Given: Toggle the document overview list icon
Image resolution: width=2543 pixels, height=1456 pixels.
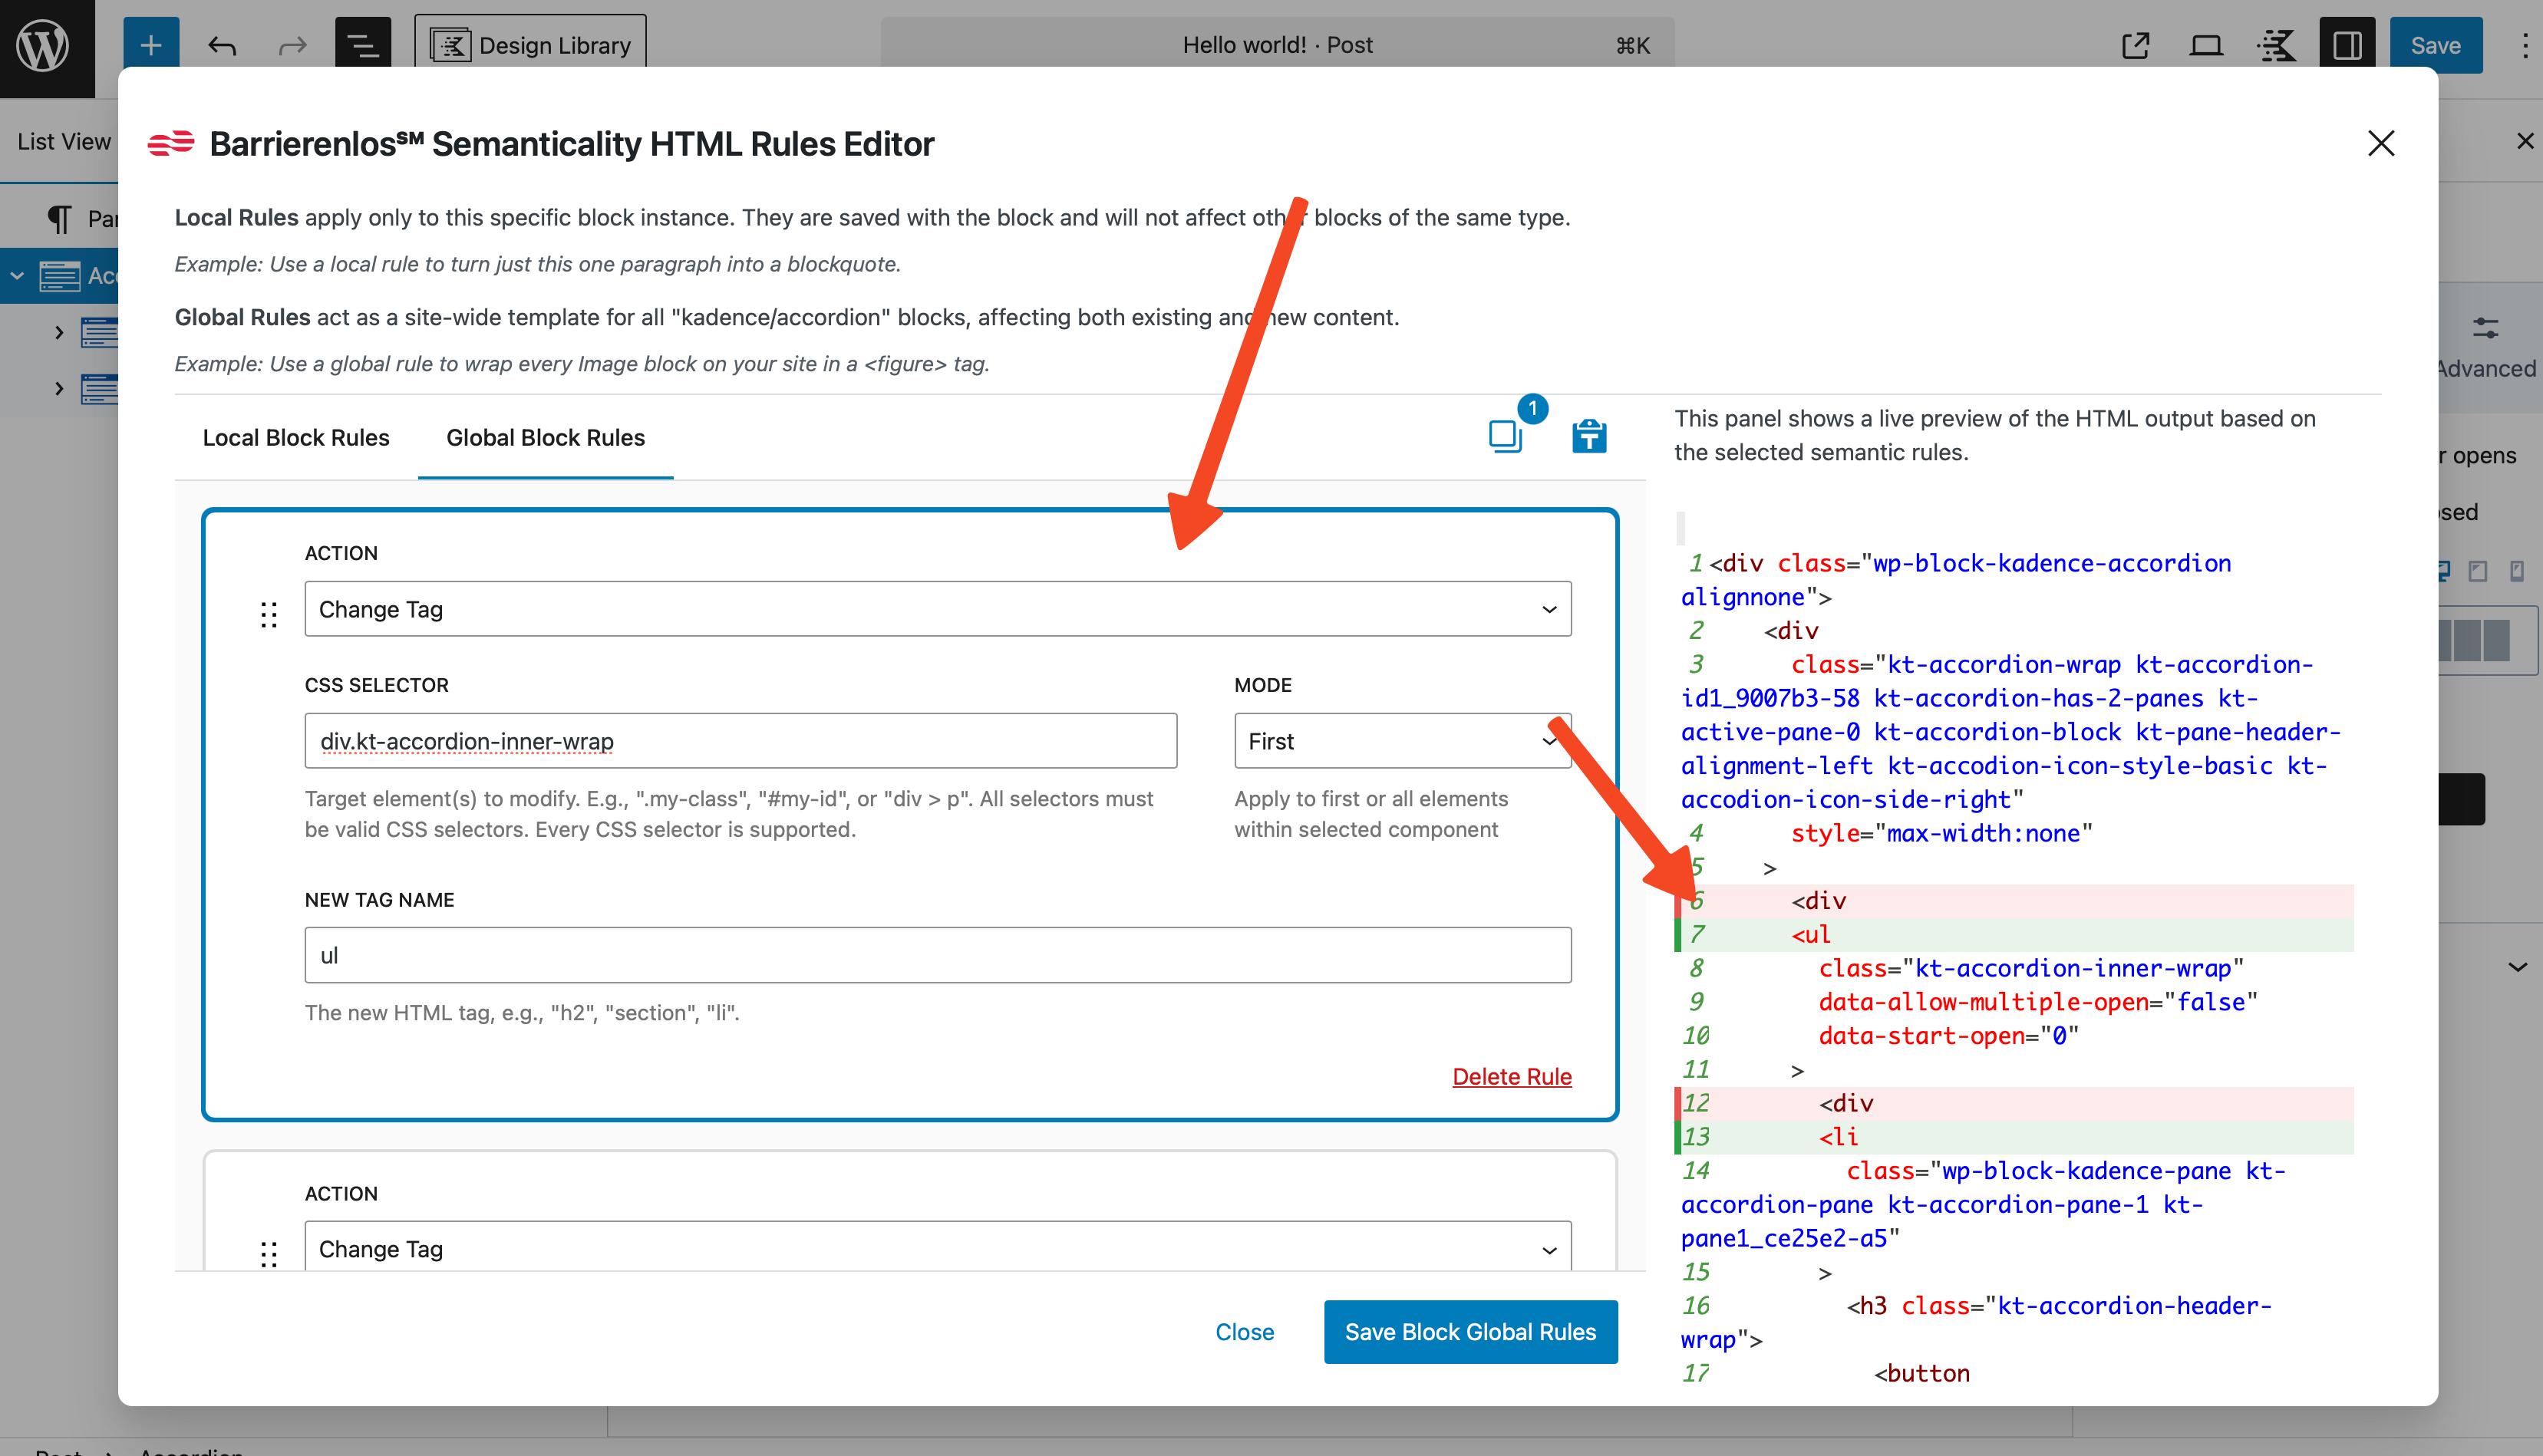Looking at the screenshot, I should (362, 45).
